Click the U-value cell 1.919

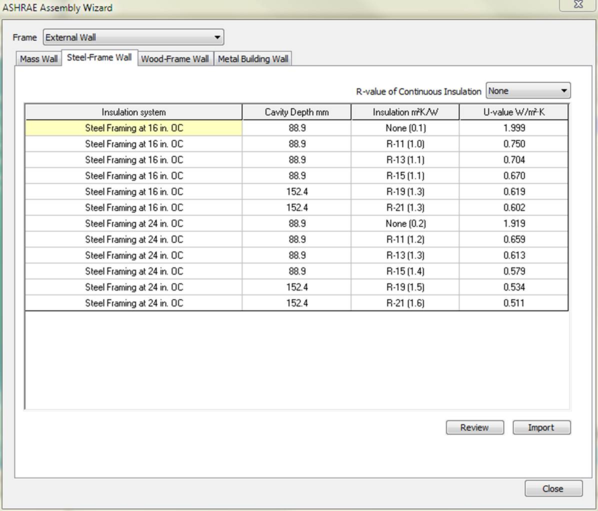[x=514, y=223]
